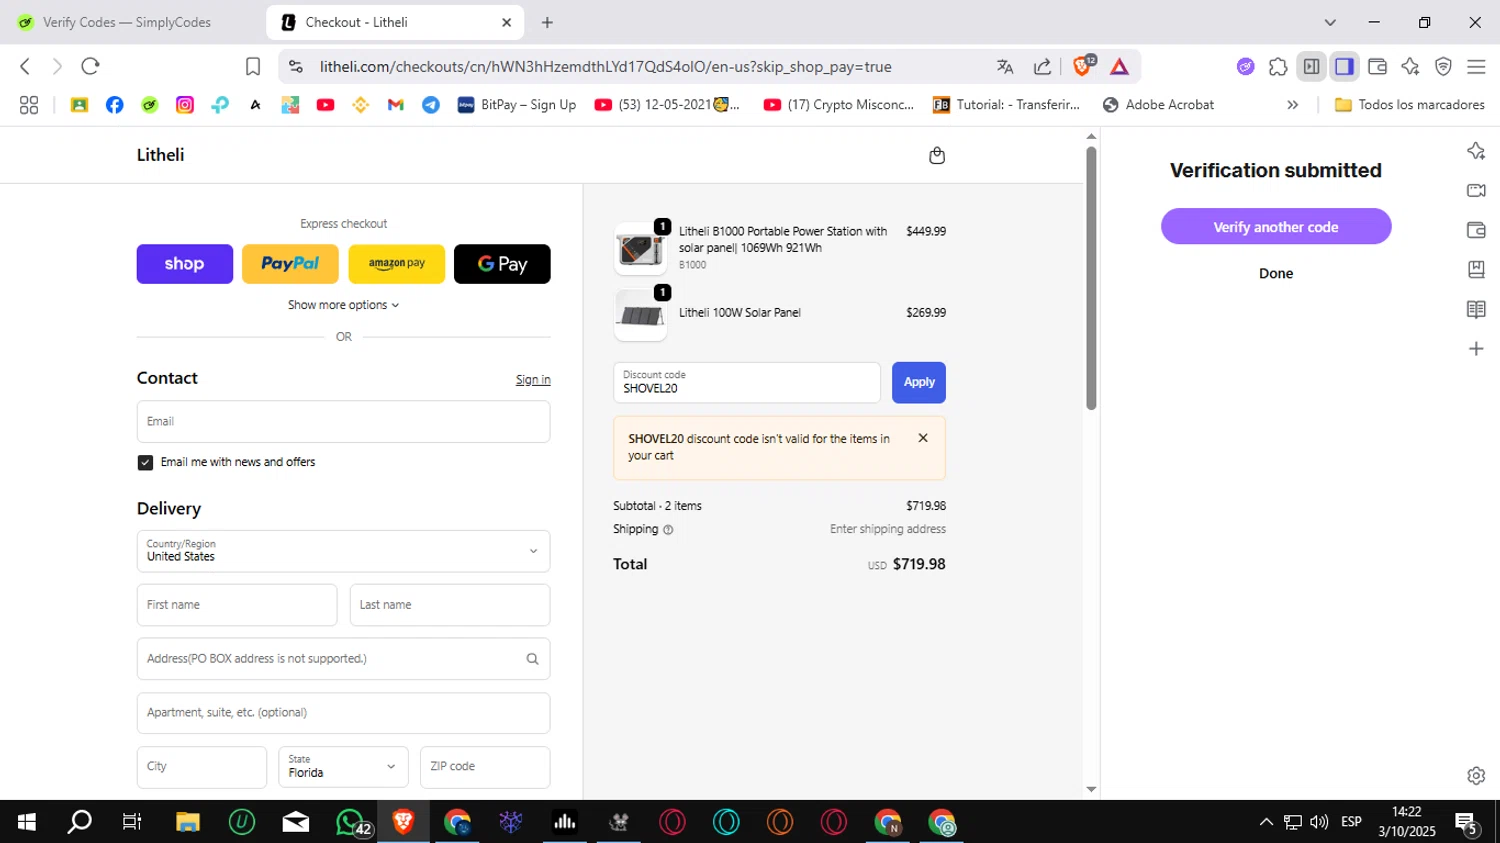1500x843 pixels.
Task: Click the share page icon
Action: click(1042, 67)
